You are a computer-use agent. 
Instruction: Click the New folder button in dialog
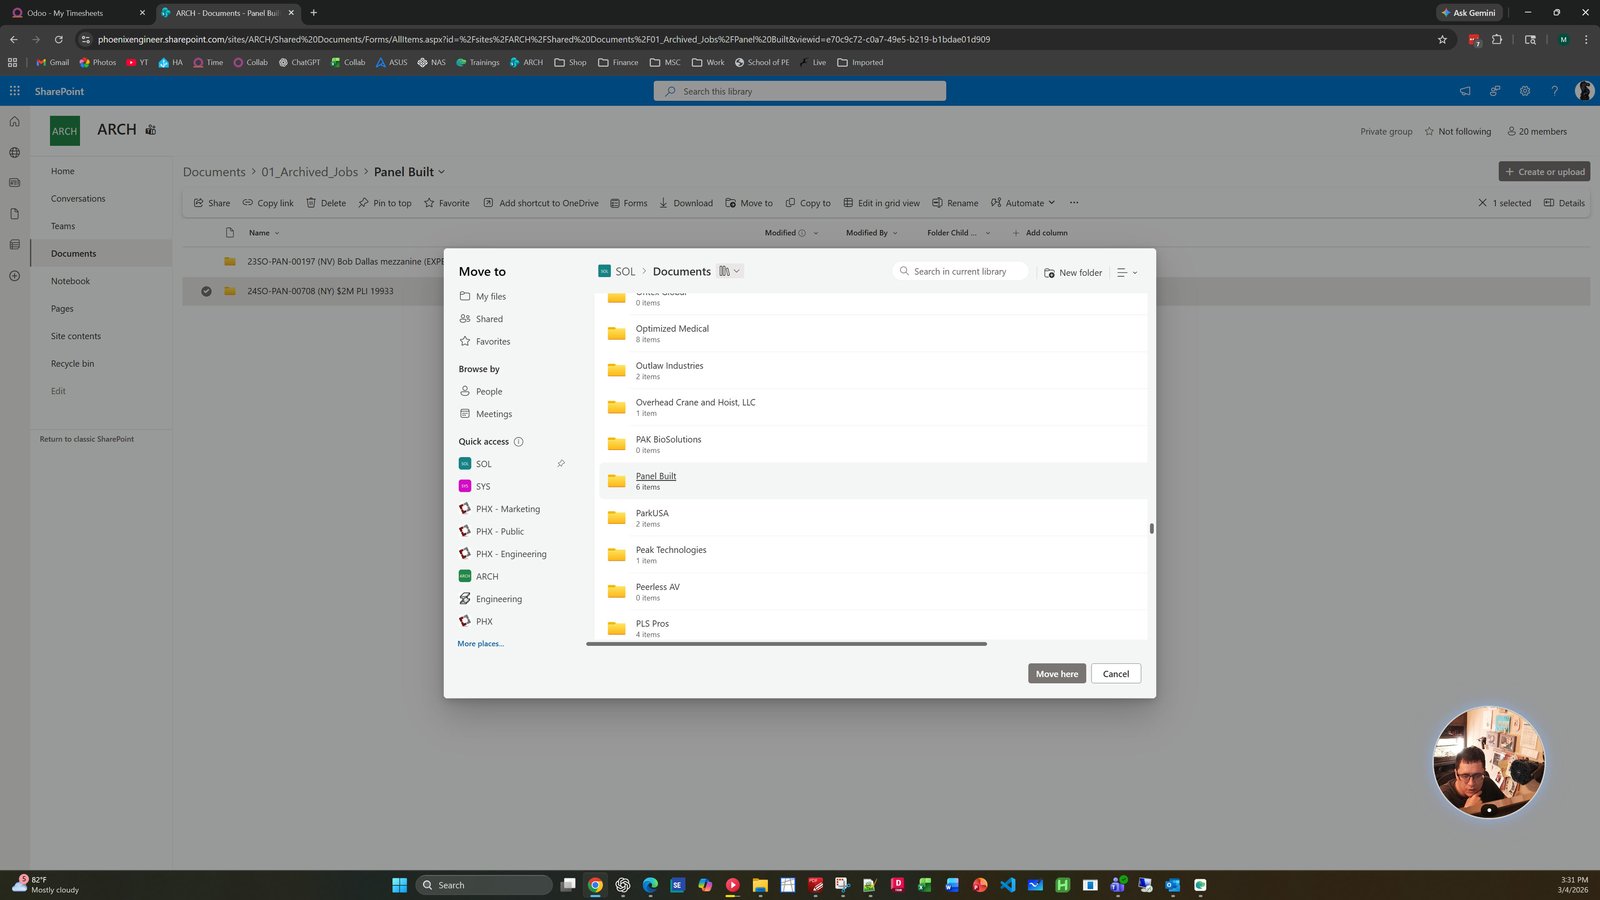point(1073,272)
